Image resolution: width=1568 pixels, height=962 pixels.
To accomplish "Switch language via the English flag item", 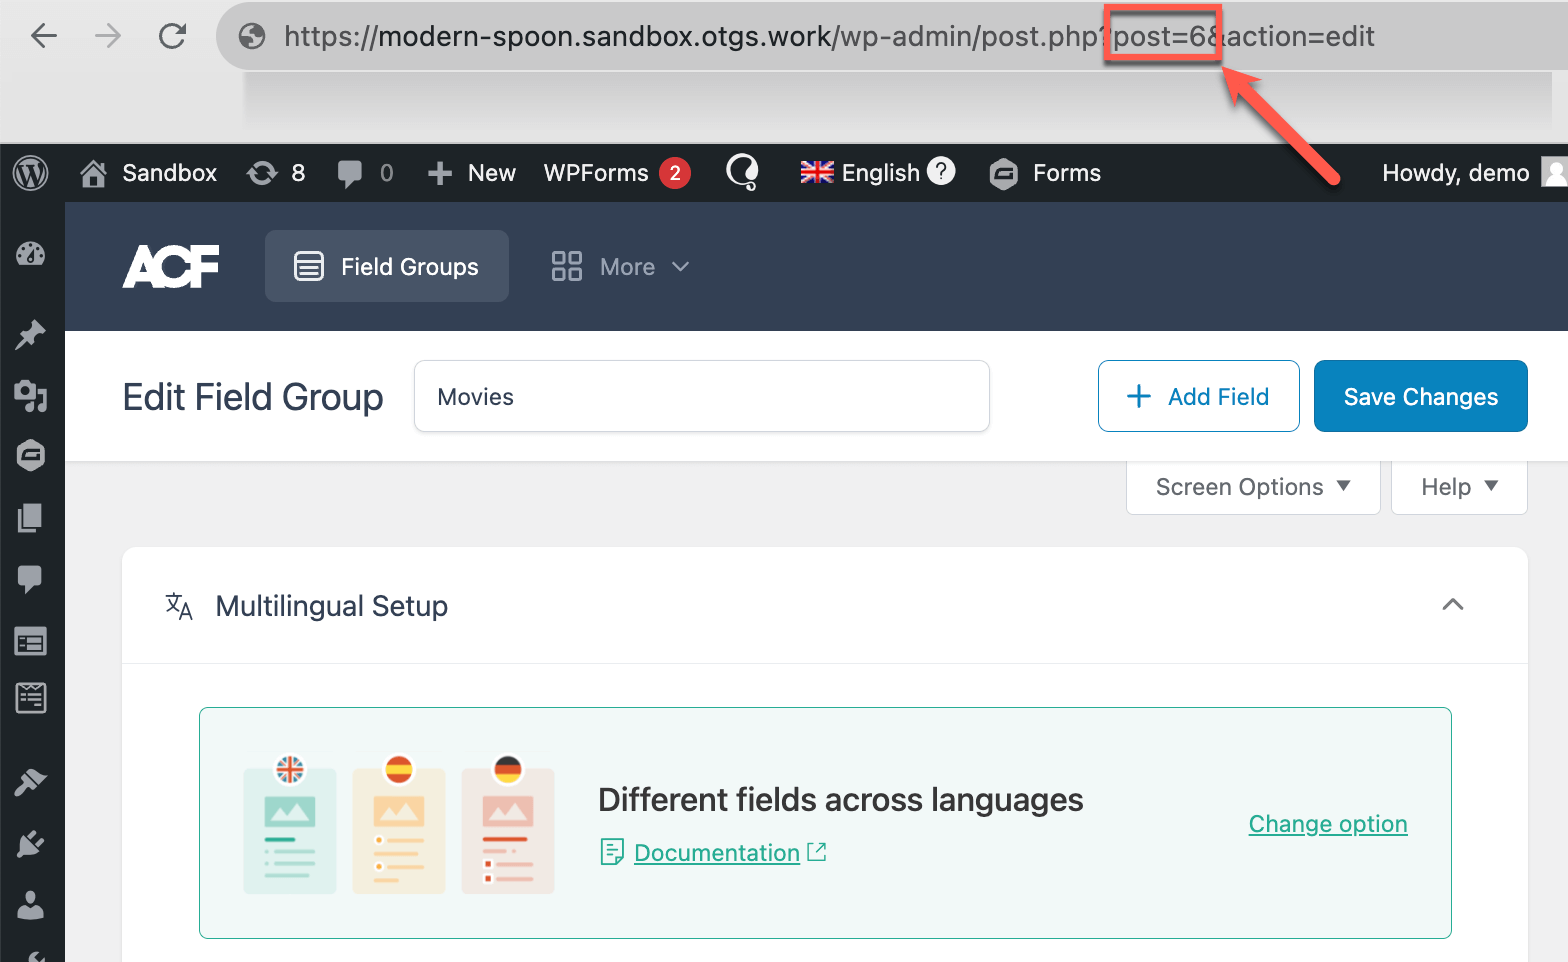I will (860, 173).
